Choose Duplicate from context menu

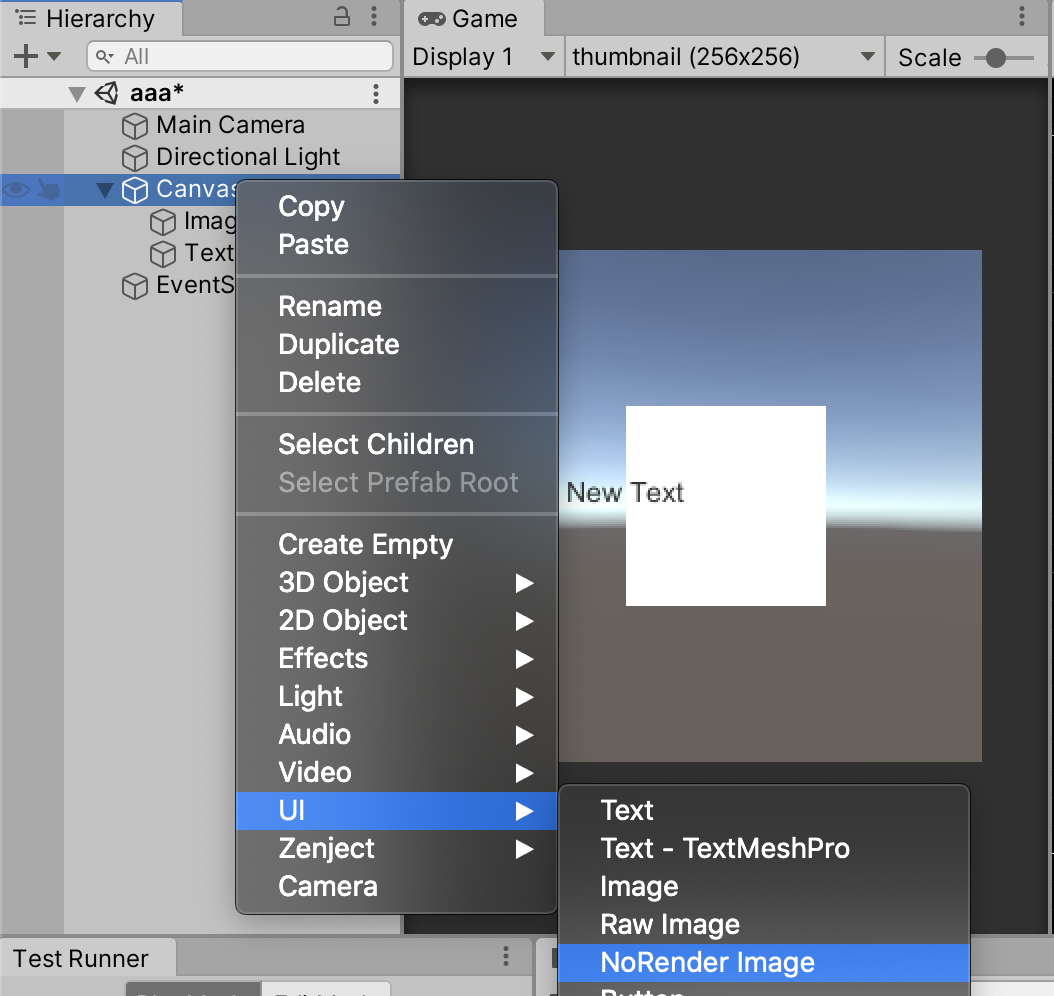click(x=397, y=345)
